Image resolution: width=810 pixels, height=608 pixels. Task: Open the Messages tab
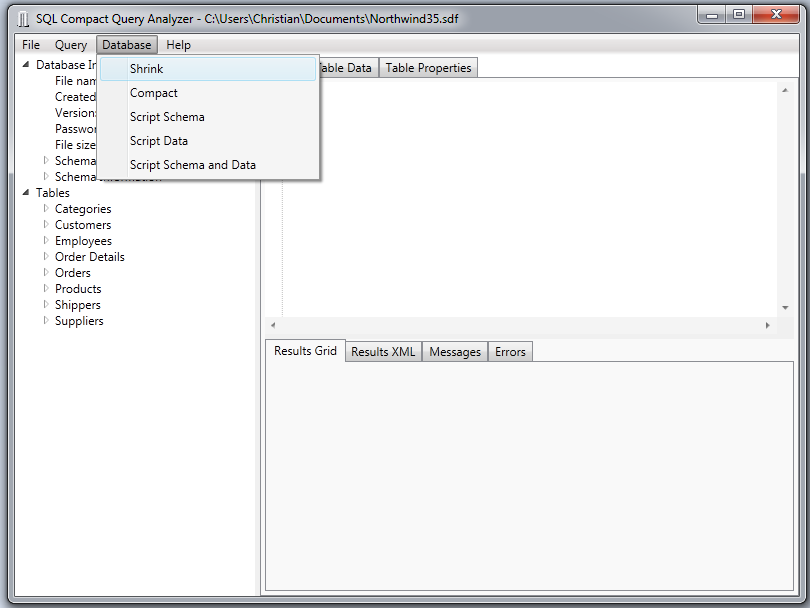(x=455, y=352)
